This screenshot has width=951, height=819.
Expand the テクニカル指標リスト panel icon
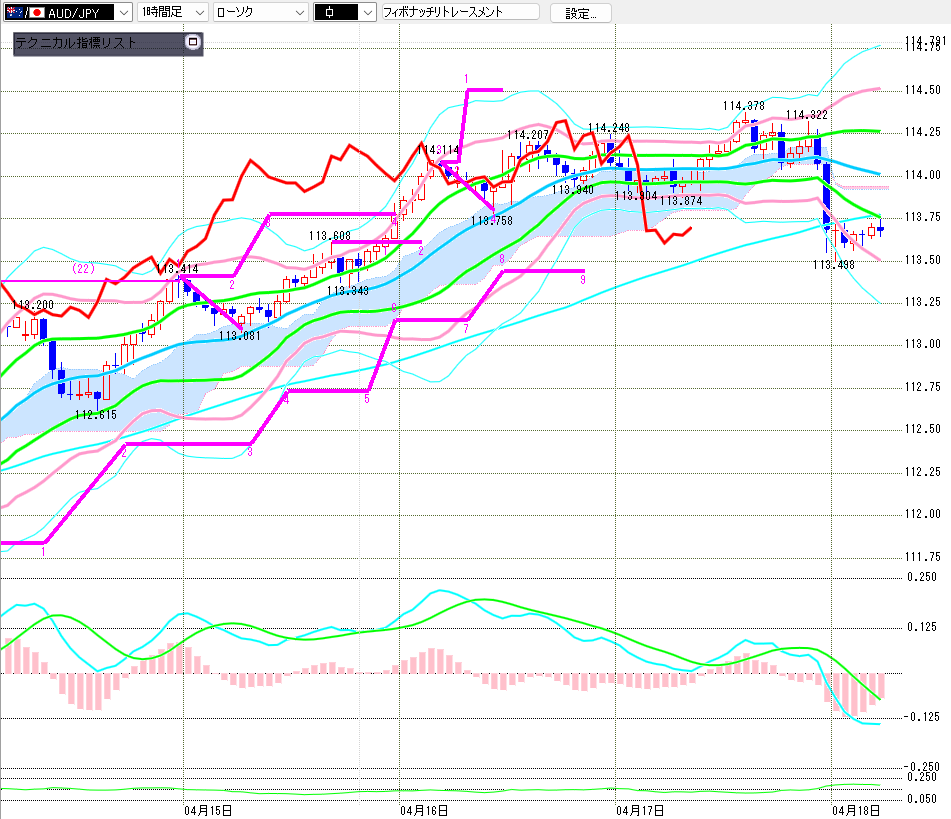[x=193, y=43]
